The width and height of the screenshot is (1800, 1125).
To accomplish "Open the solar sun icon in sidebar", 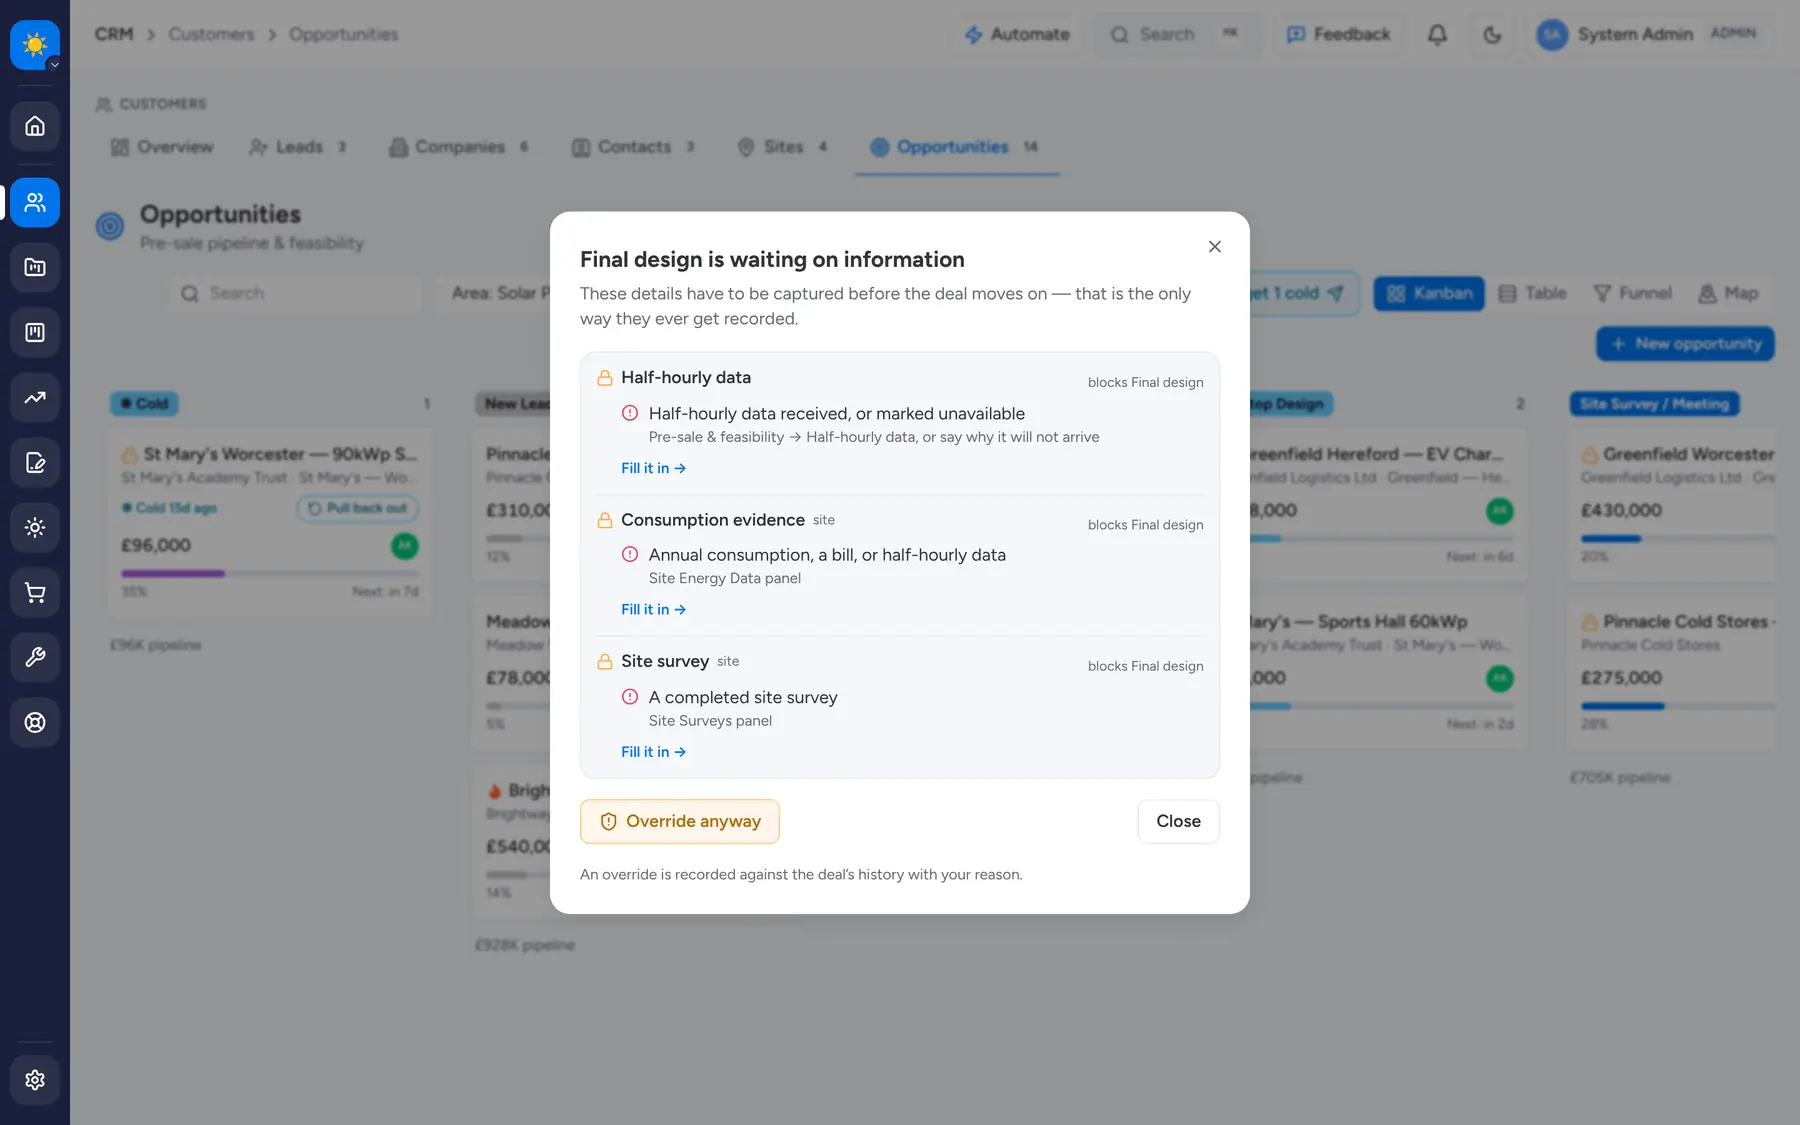I will [x=35, y=527].
